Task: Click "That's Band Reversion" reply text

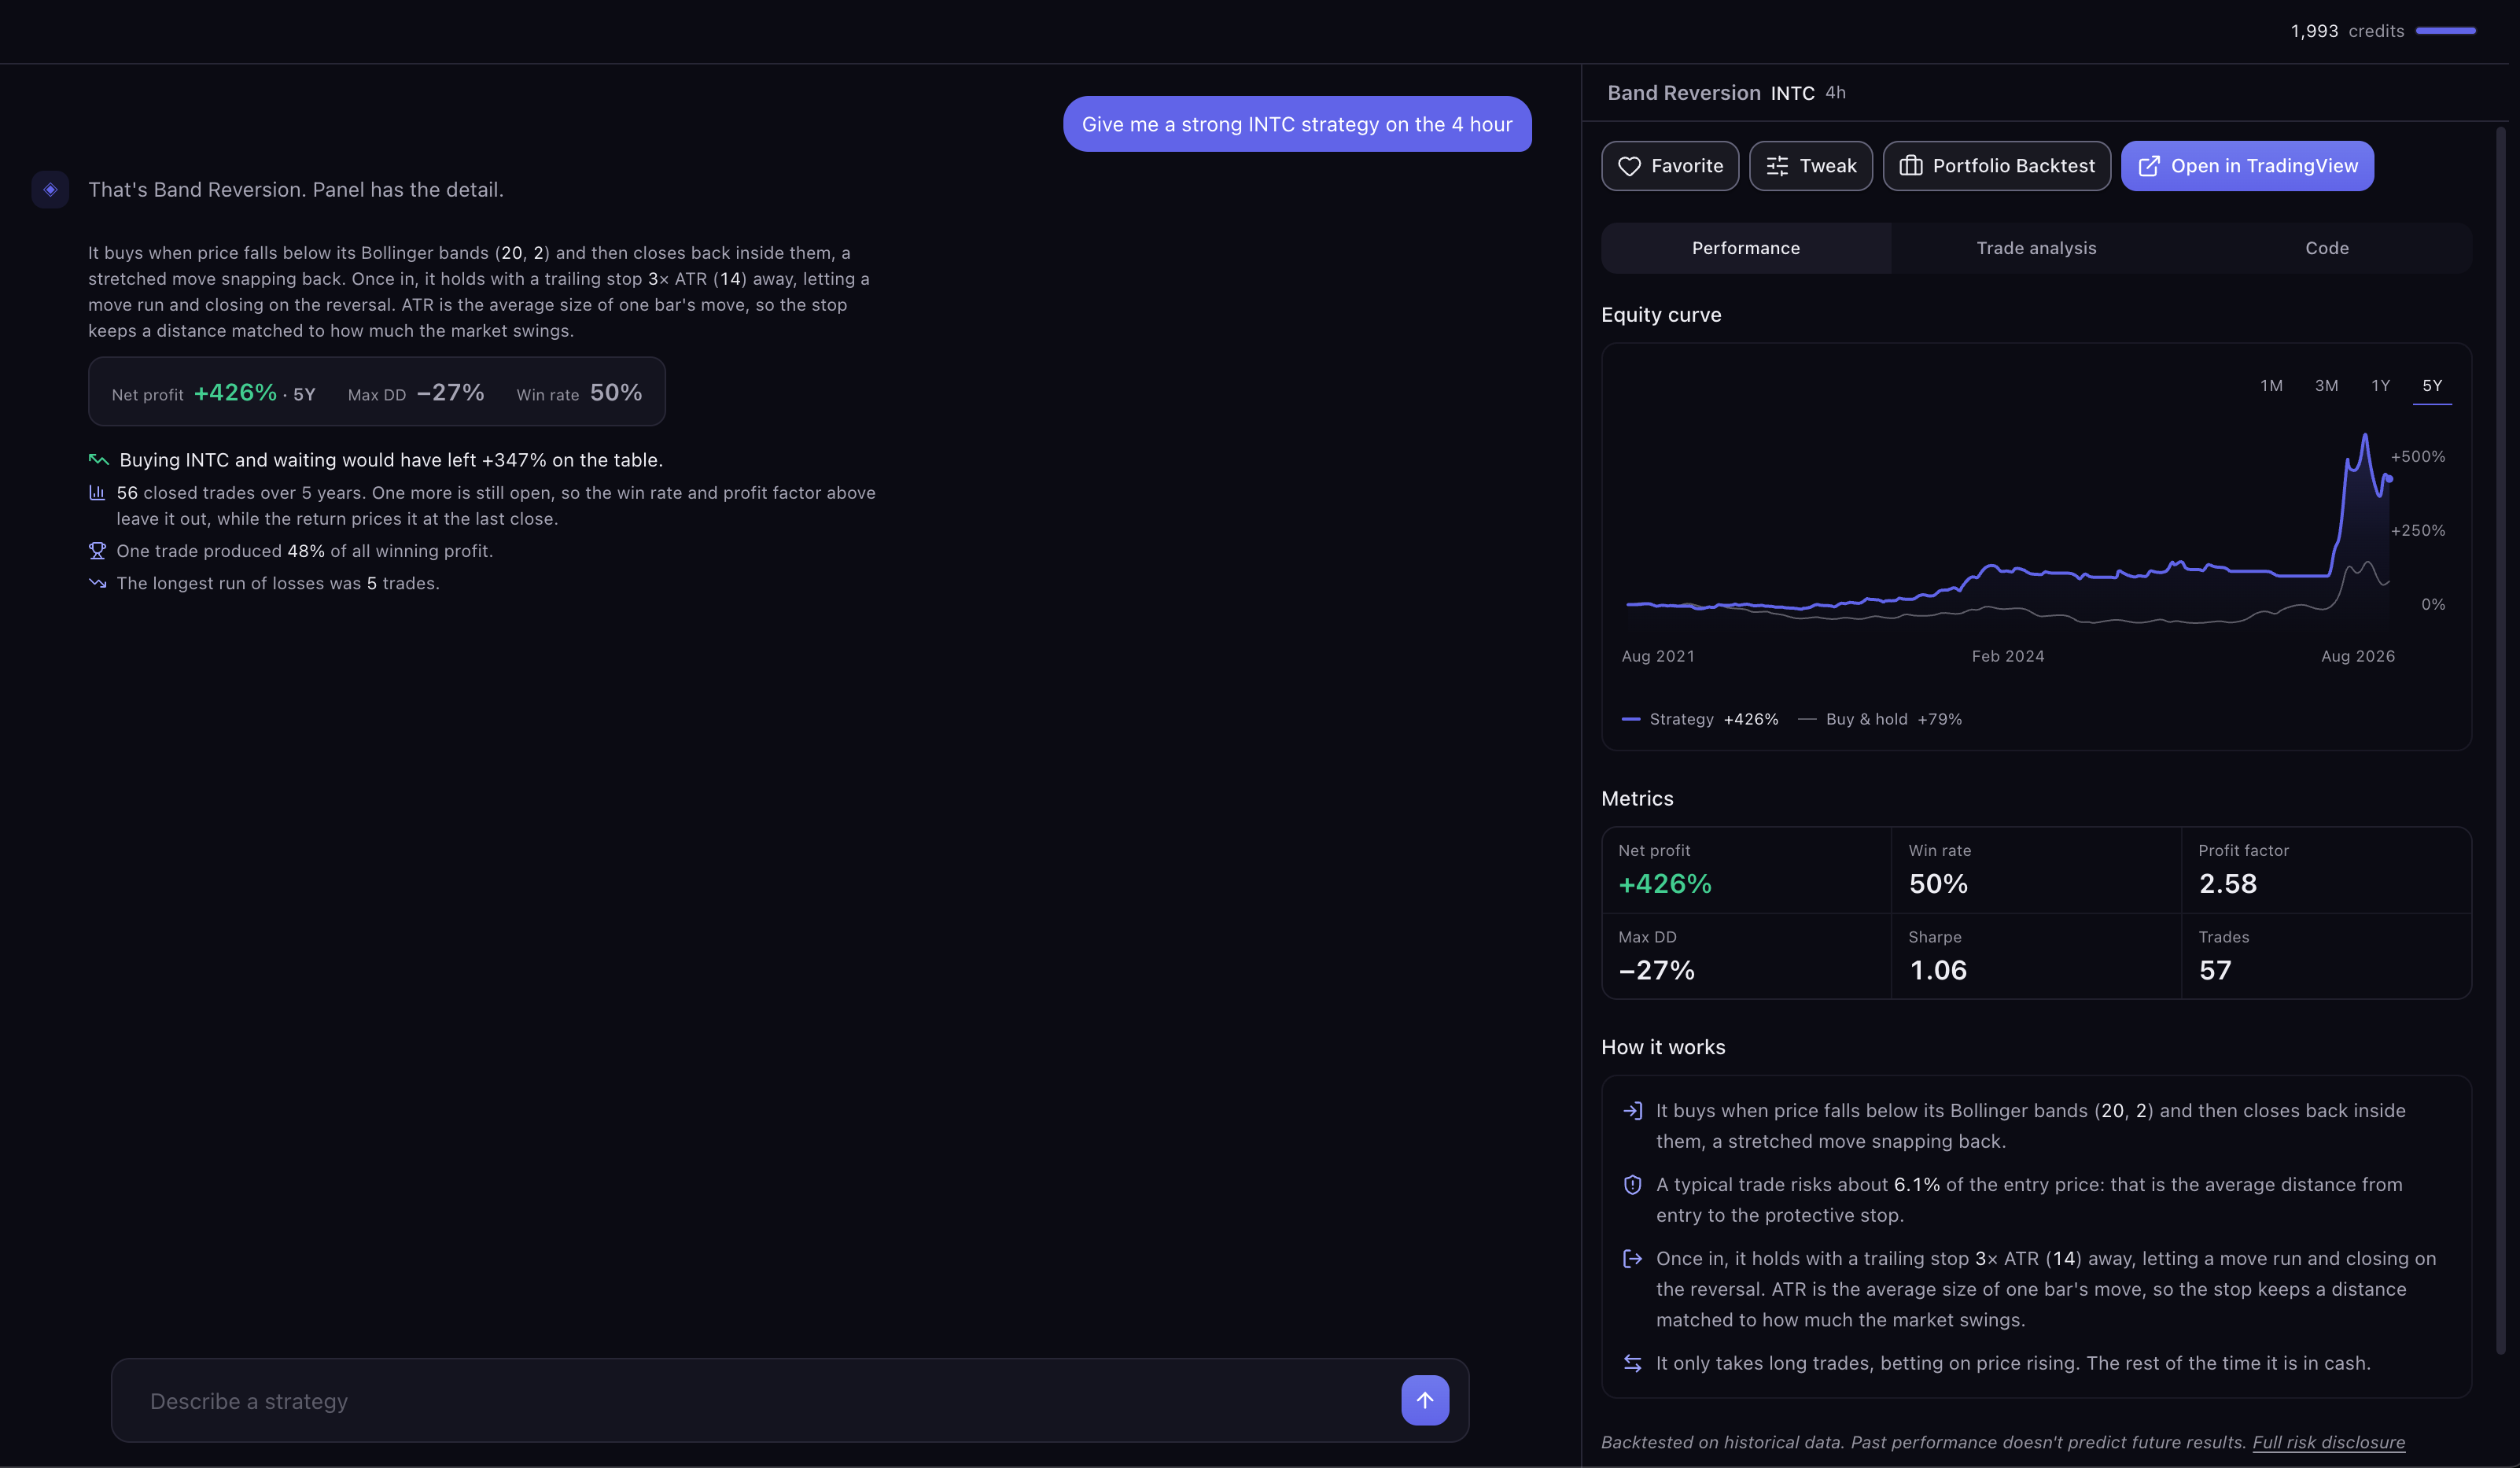Action: click(x=296, y=190)
